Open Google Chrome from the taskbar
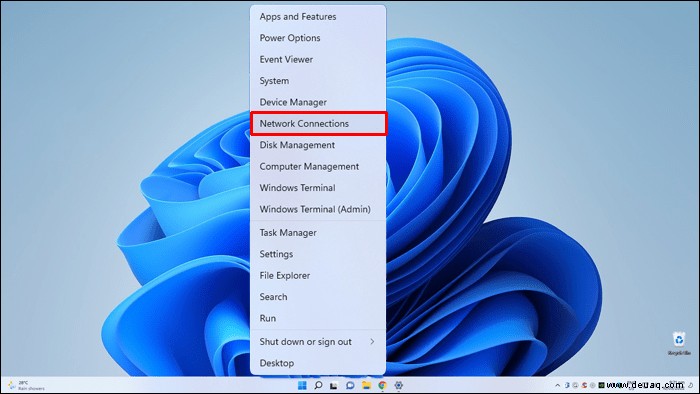 click(x=382, y=385)
